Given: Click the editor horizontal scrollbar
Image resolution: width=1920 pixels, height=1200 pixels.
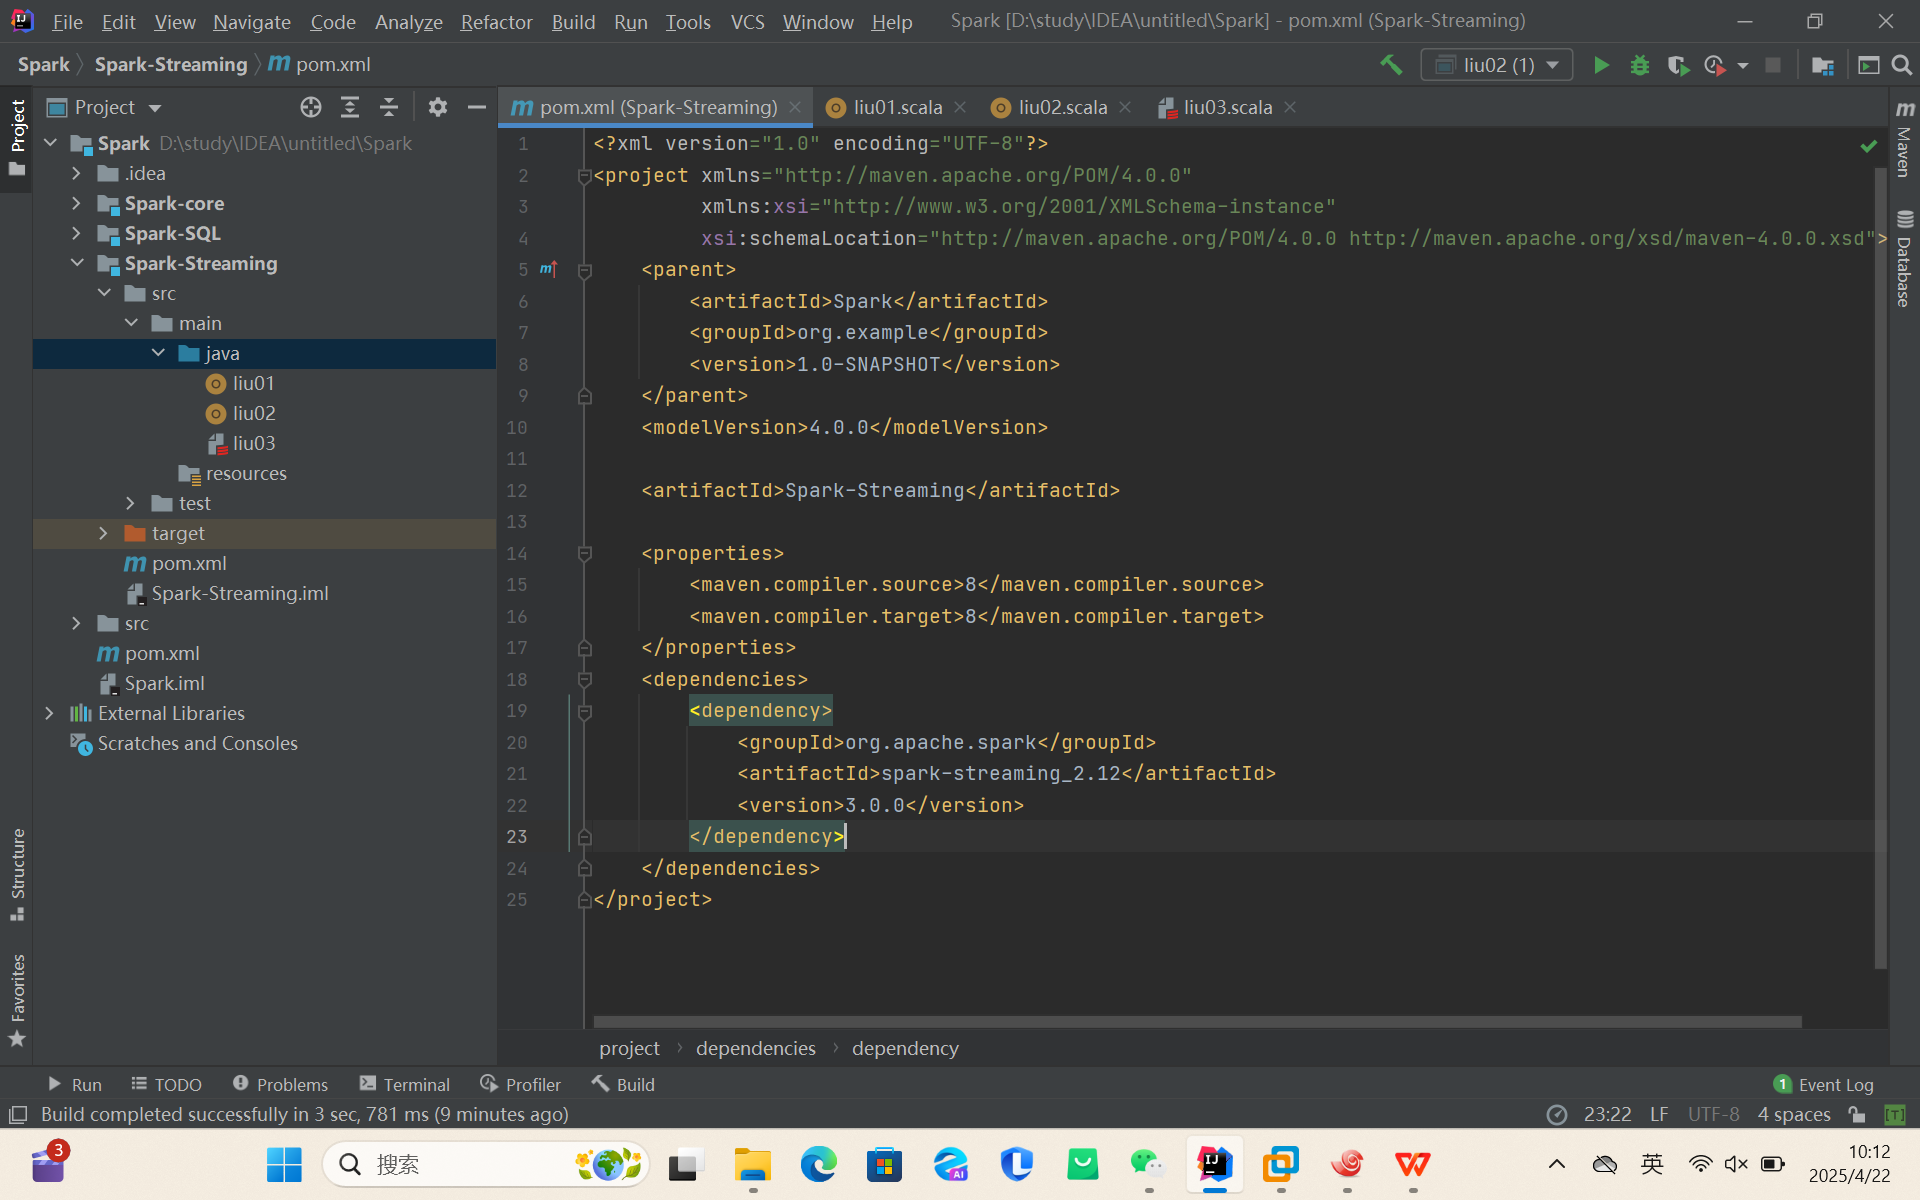Looking at the screenshot, I should pyautogui.click(x=1197, y=1022).
